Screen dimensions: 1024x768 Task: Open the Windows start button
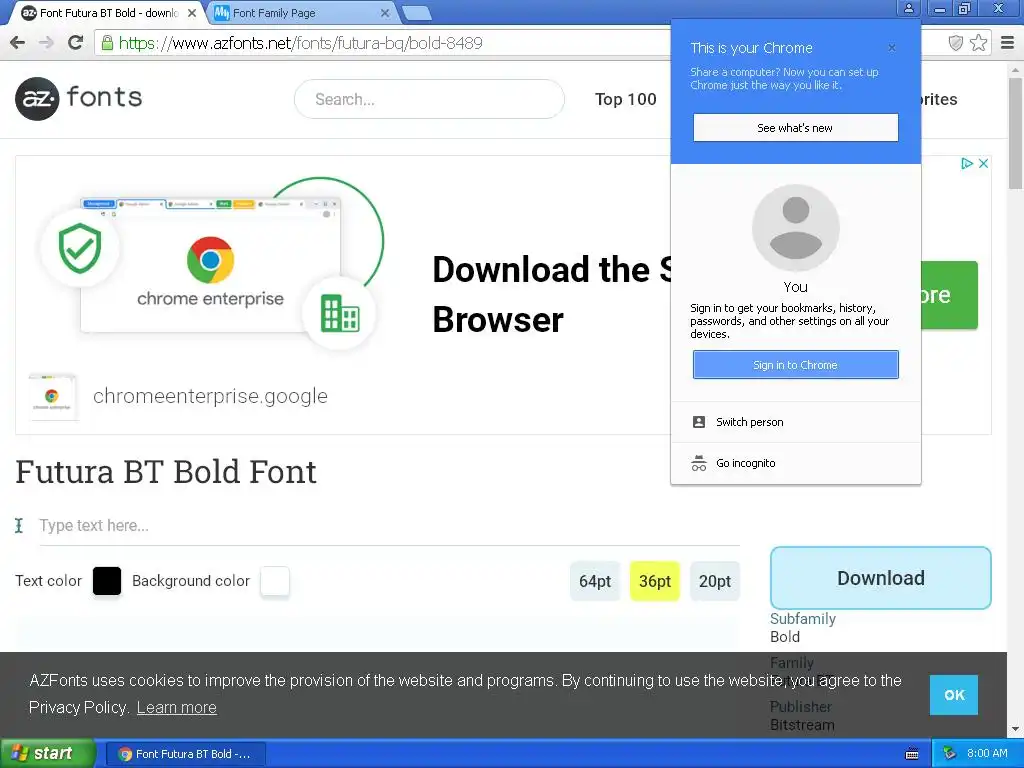click(x=46, y=754)
